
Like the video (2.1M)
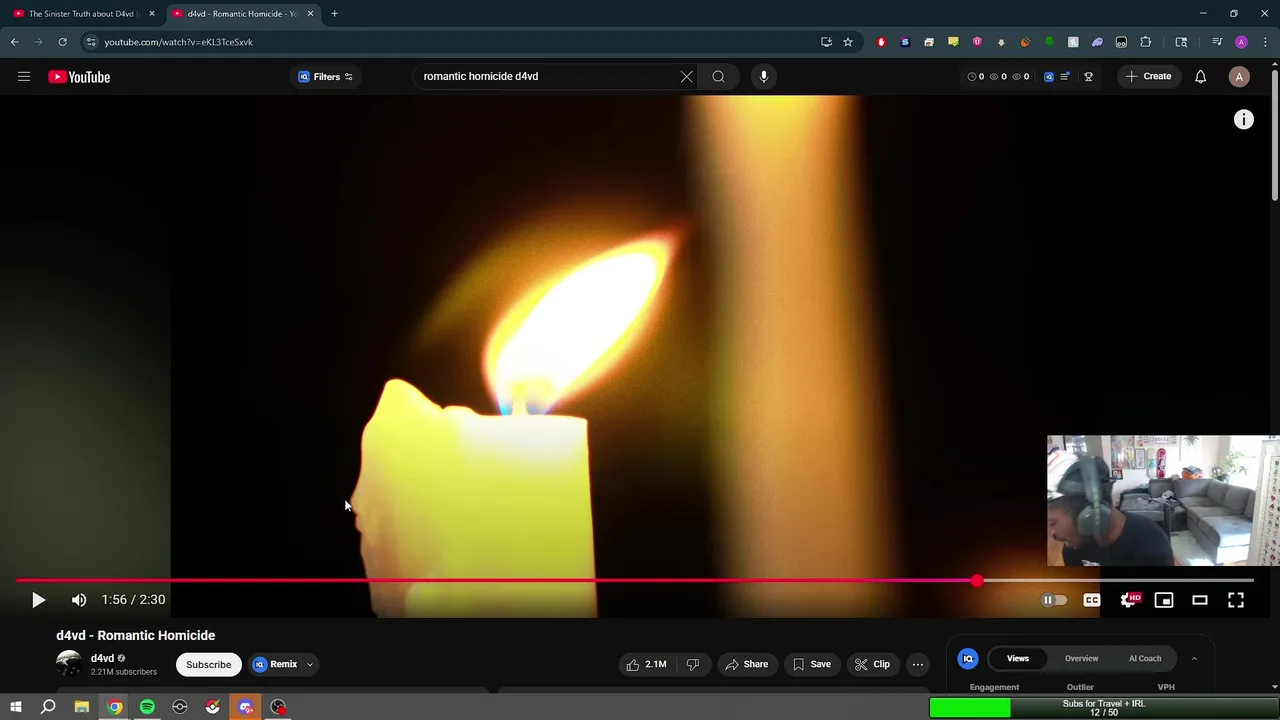coord(646,664)
